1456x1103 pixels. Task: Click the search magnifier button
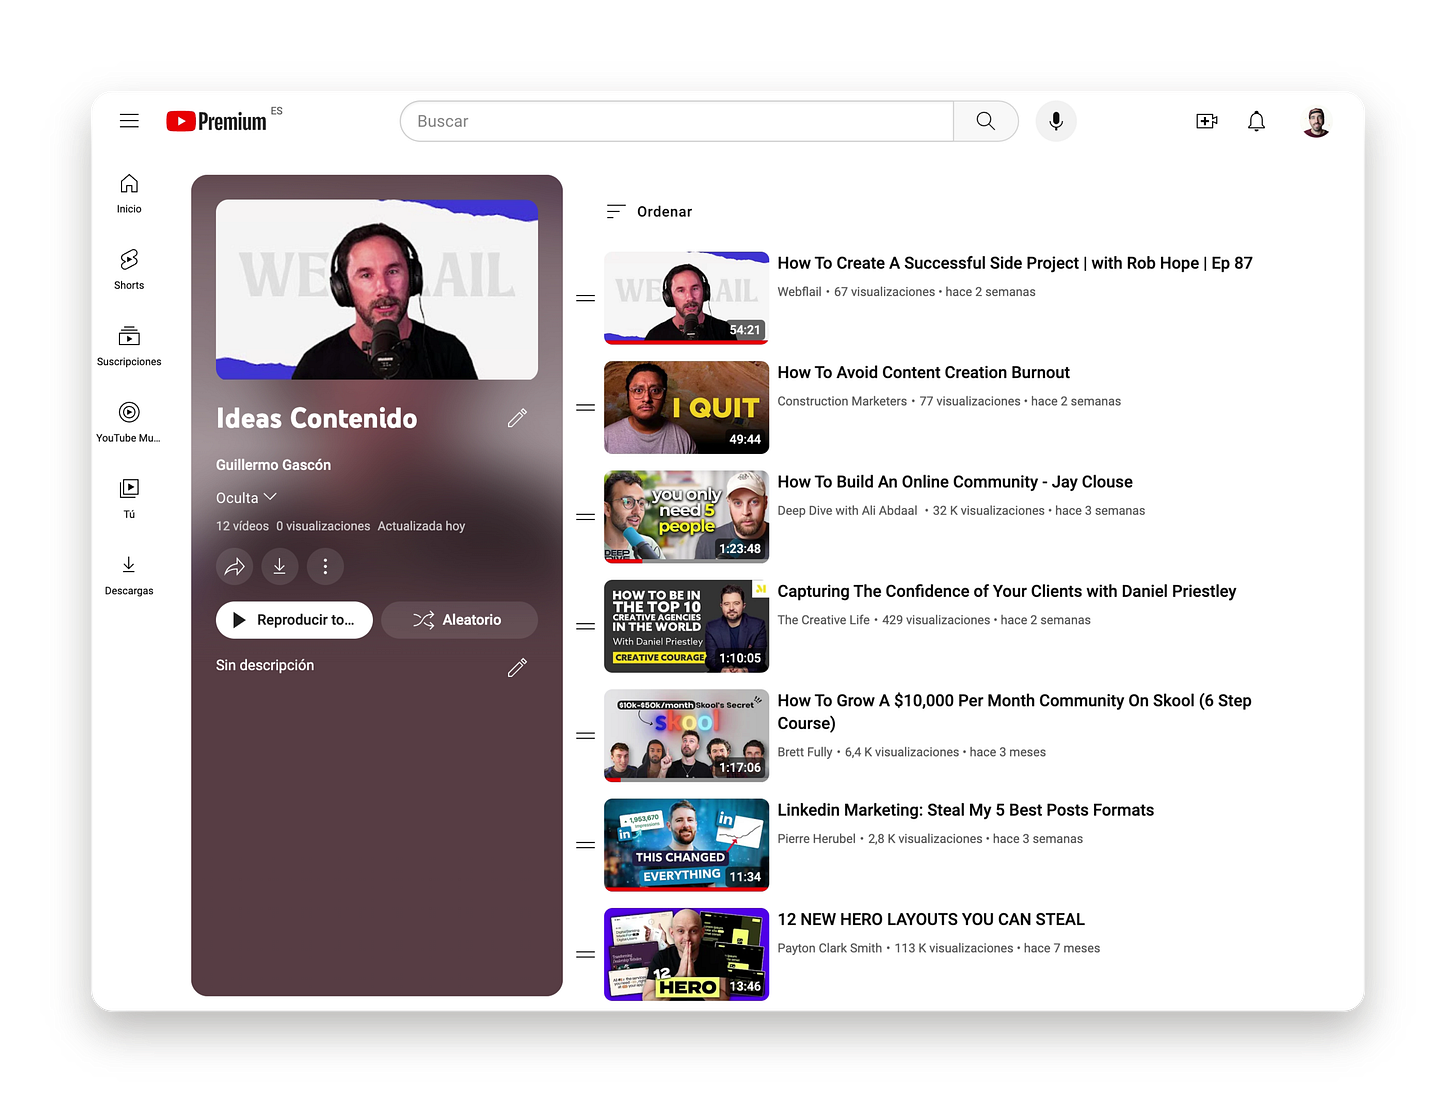tap(985, 121)
